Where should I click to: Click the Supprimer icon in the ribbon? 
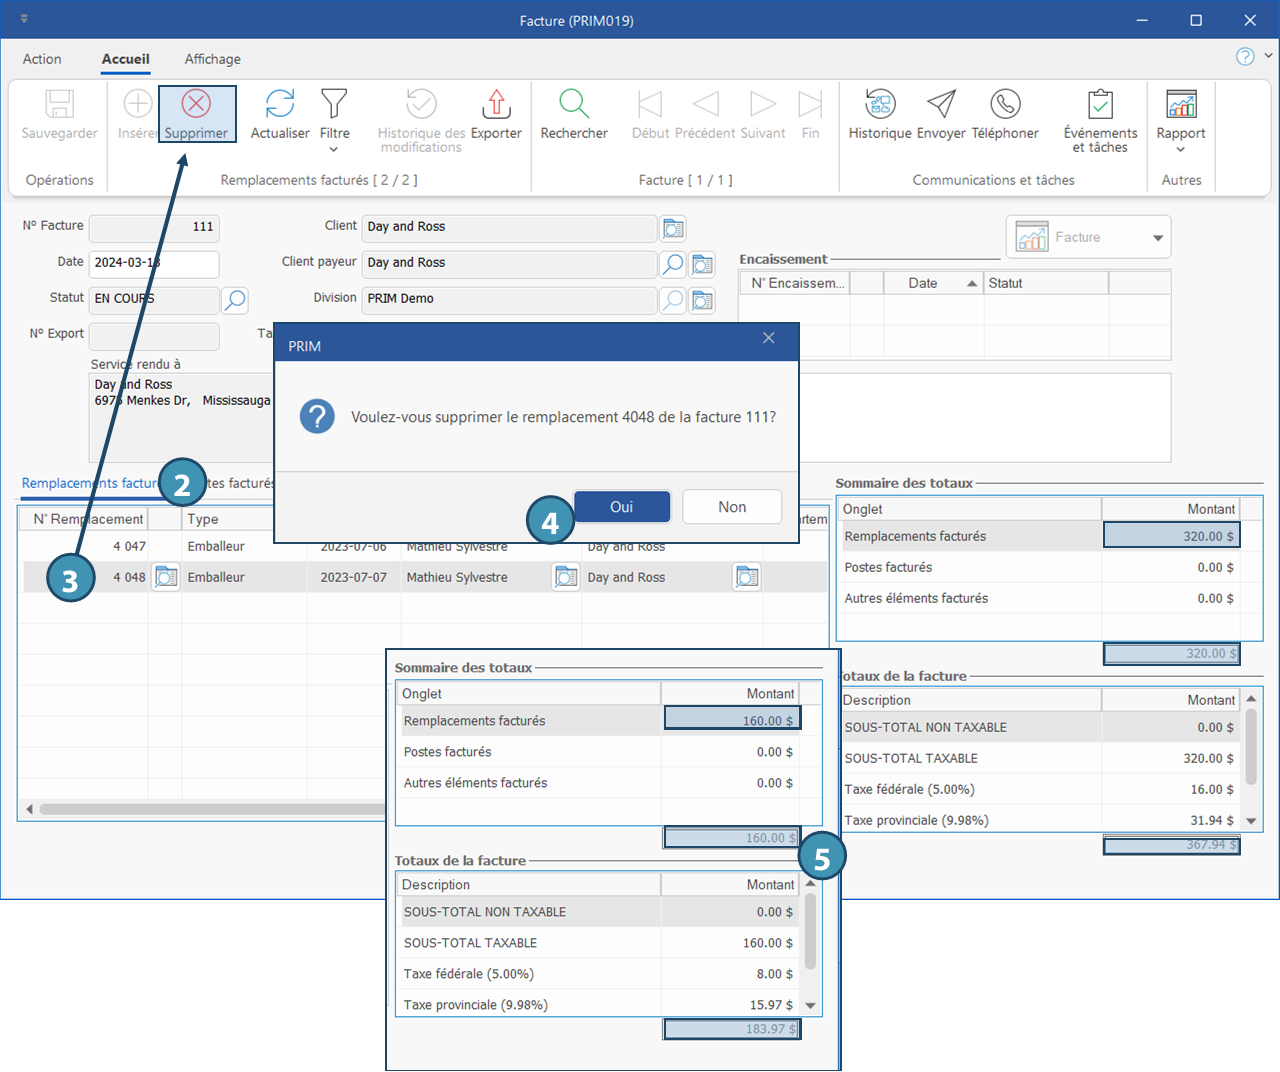196,104
